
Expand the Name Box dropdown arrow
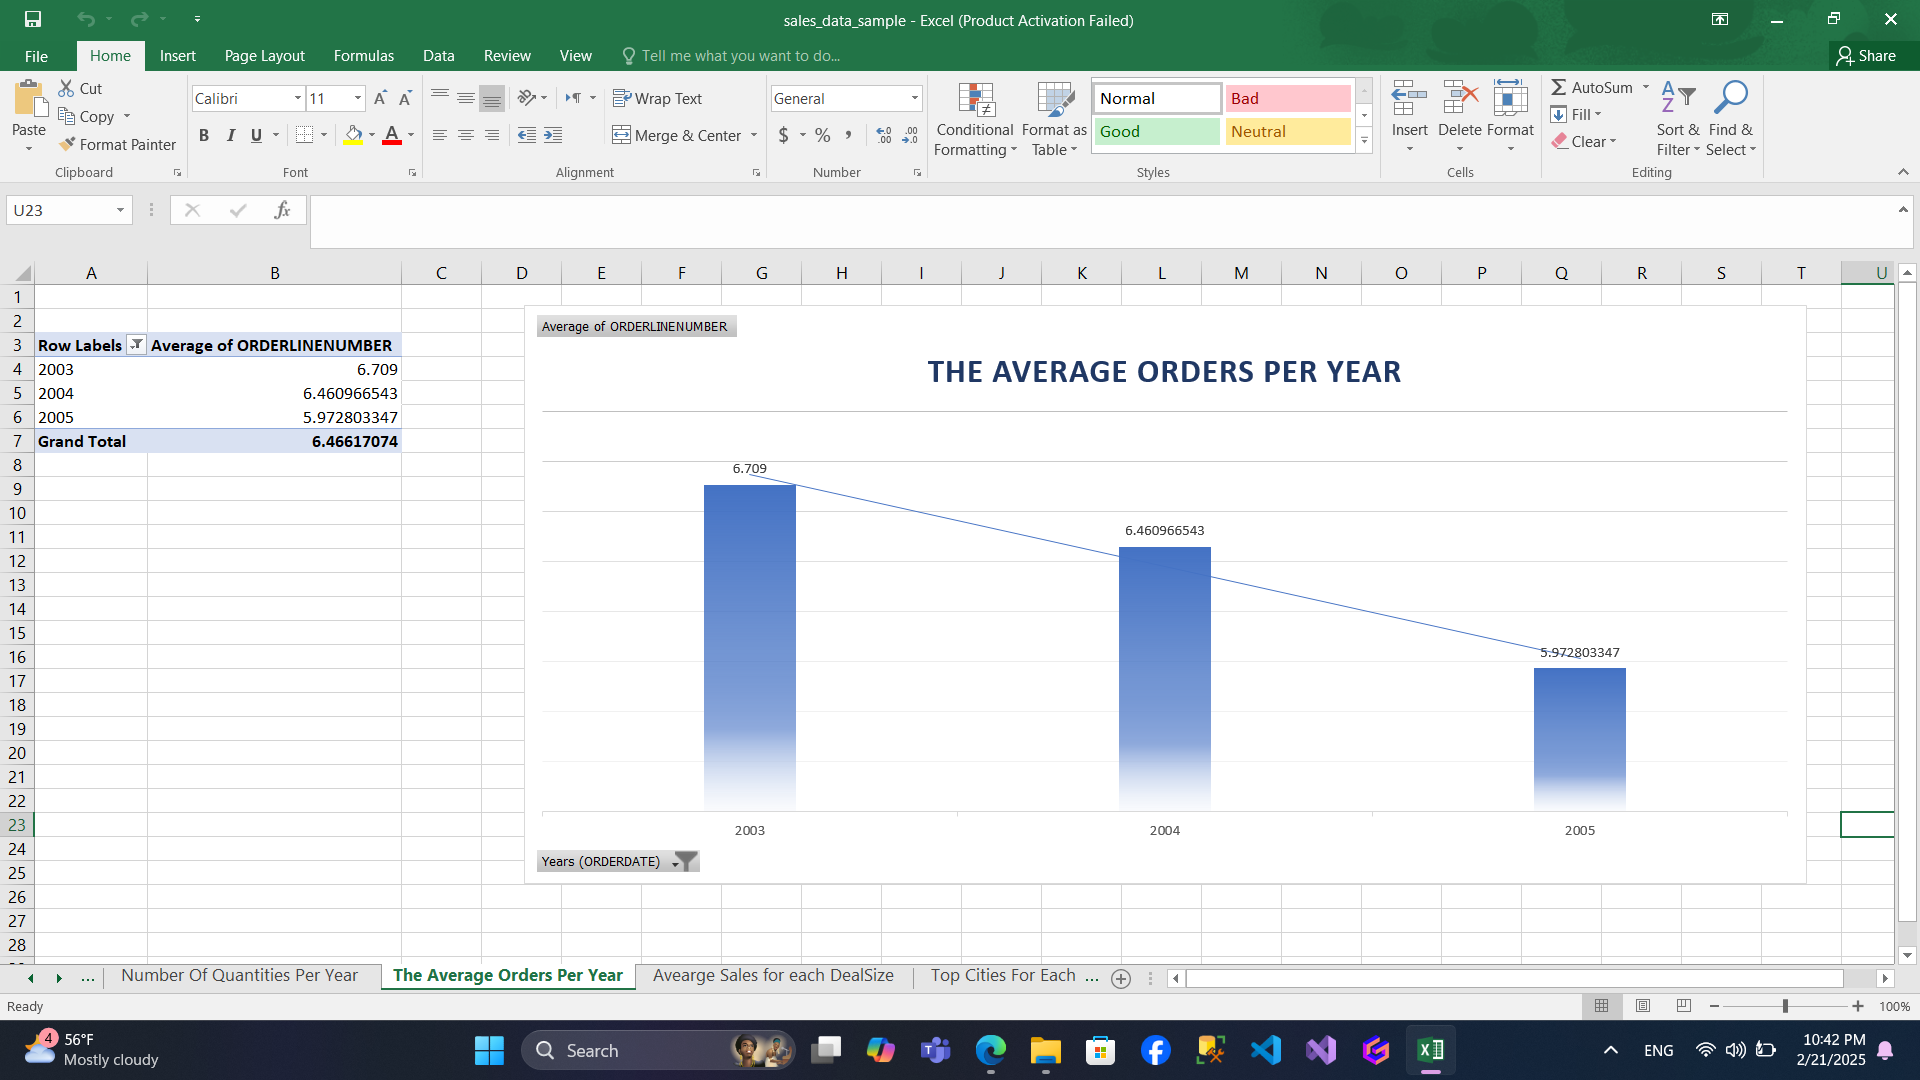[x=120, y=210]
